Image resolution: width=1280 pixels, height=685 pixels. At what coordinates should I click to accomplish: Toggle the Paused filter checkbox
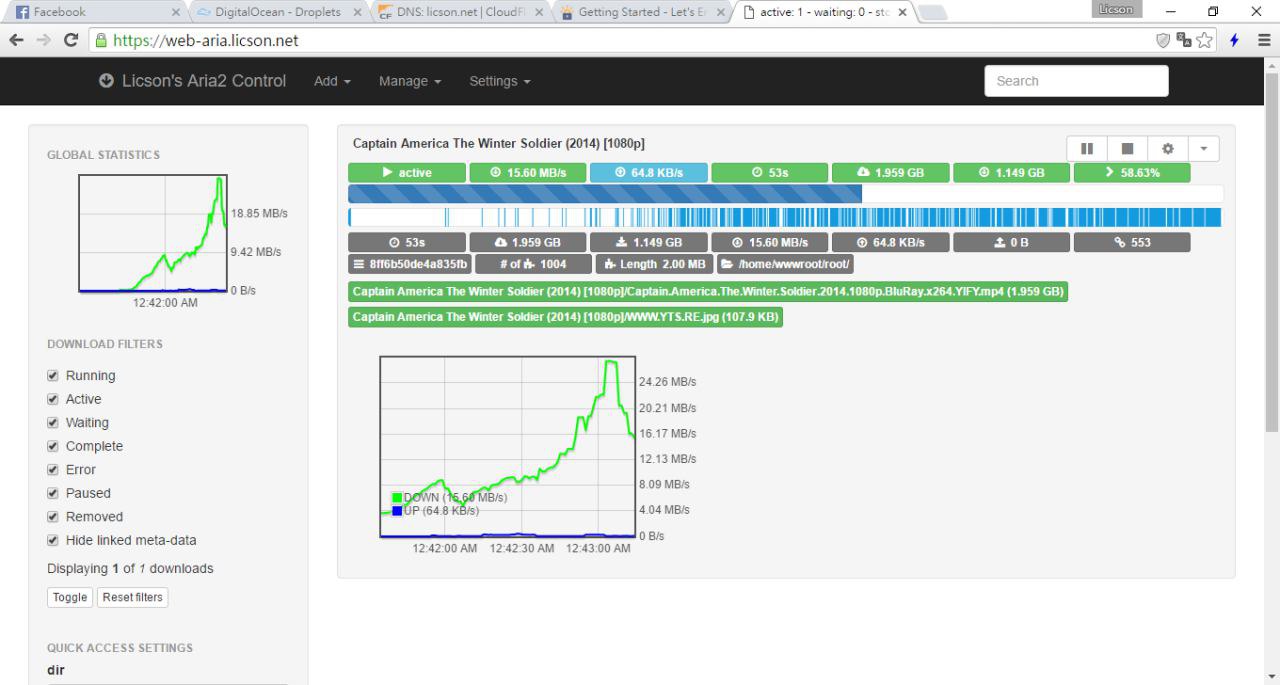point(53,493)
